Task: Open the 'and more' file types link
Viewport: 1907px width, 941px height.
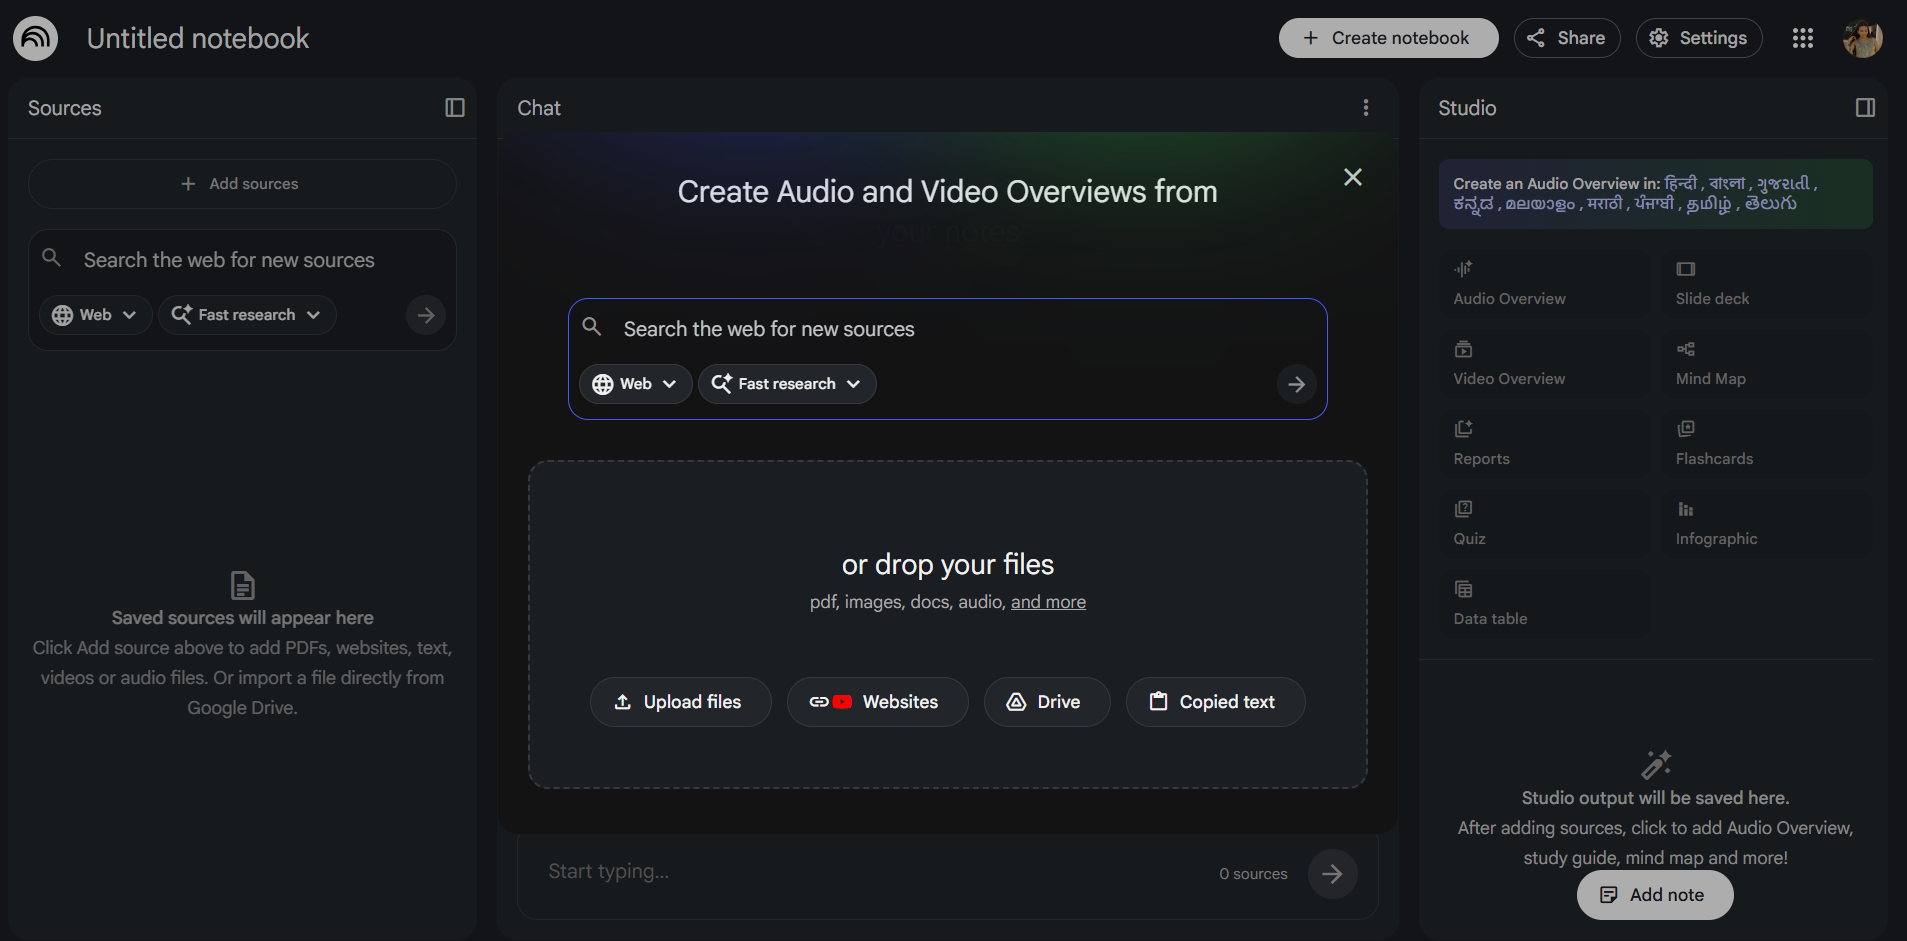Action: (1048, 602)
